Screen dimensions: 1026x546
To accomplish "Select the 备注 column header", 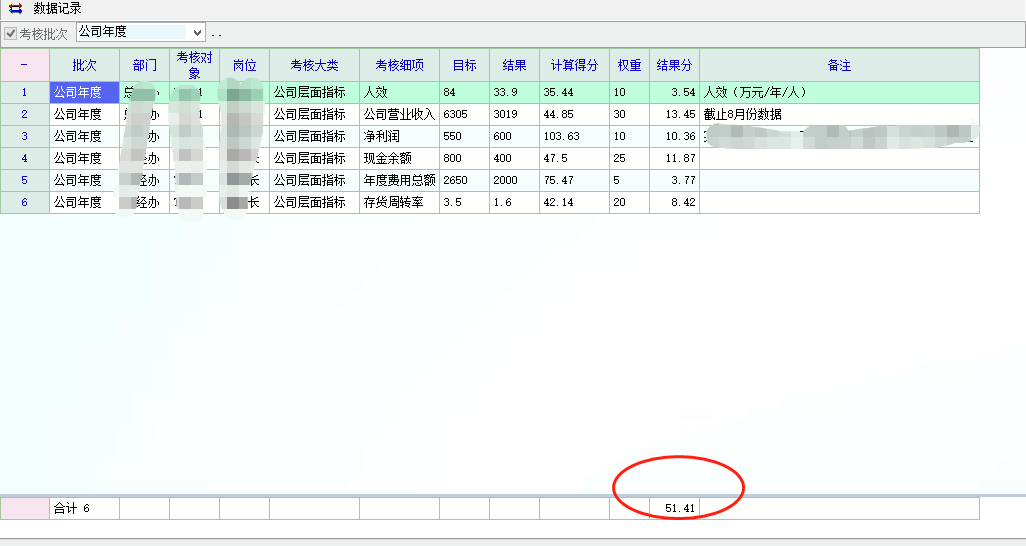I will click(x=839, y=65).
